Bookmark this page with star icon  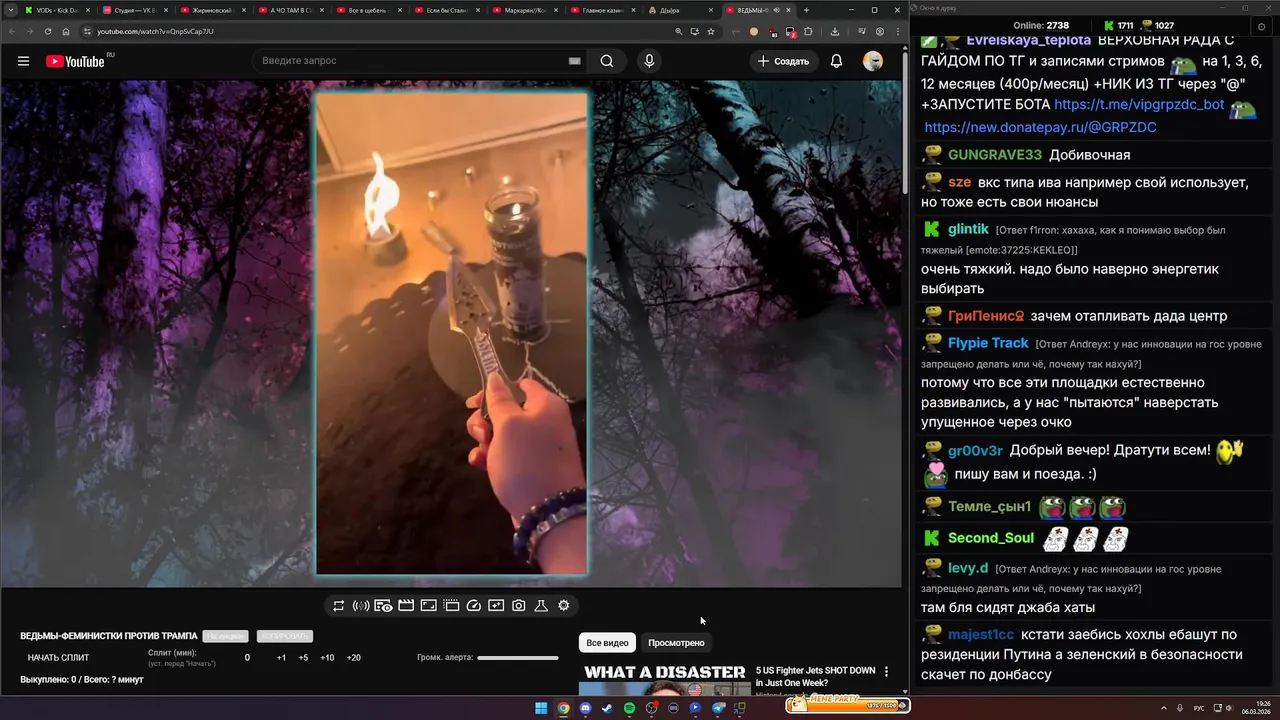click(711, 31)
